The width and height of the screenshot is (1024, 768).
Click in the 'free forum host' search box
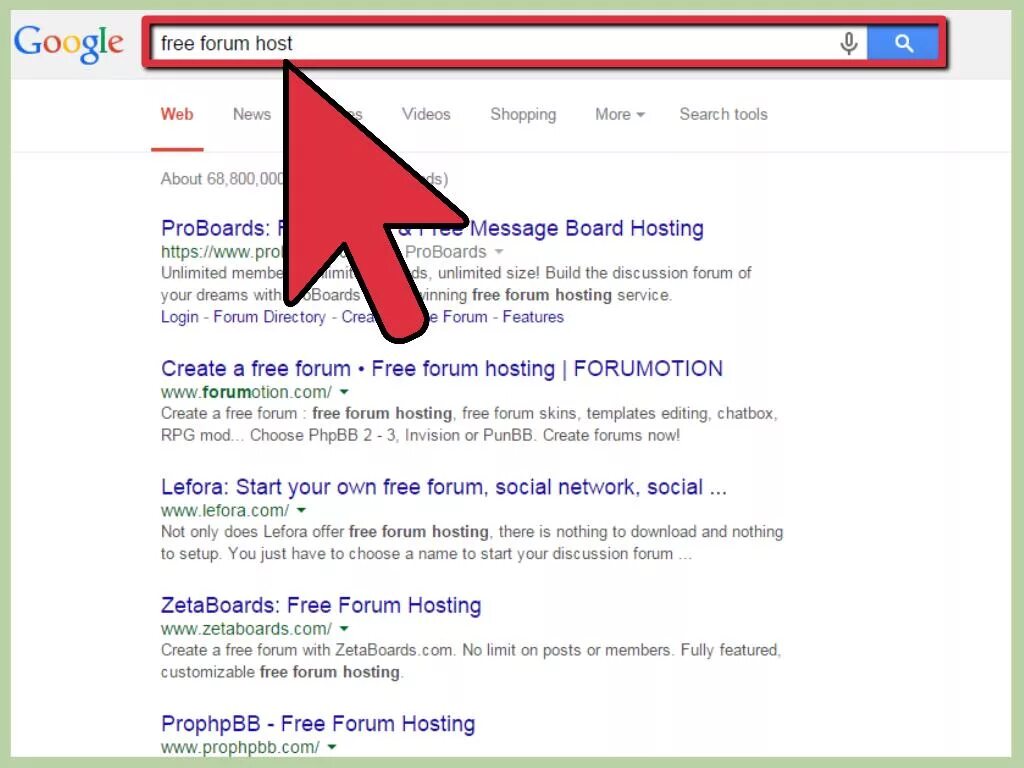494,43
